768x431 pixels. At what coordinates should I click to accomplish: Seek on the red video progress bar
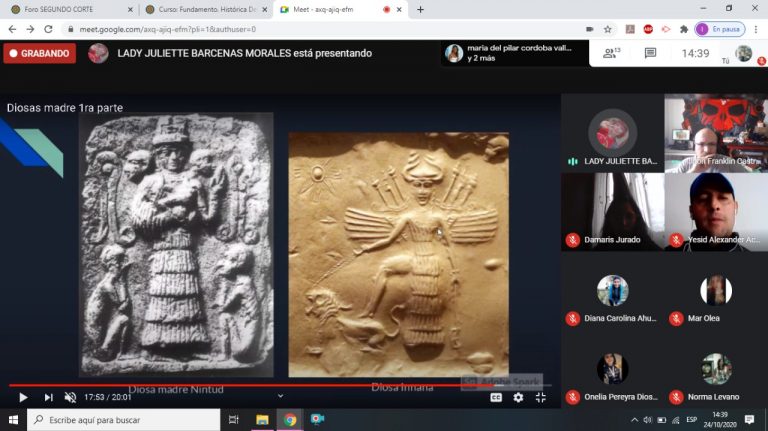(280, 385)
